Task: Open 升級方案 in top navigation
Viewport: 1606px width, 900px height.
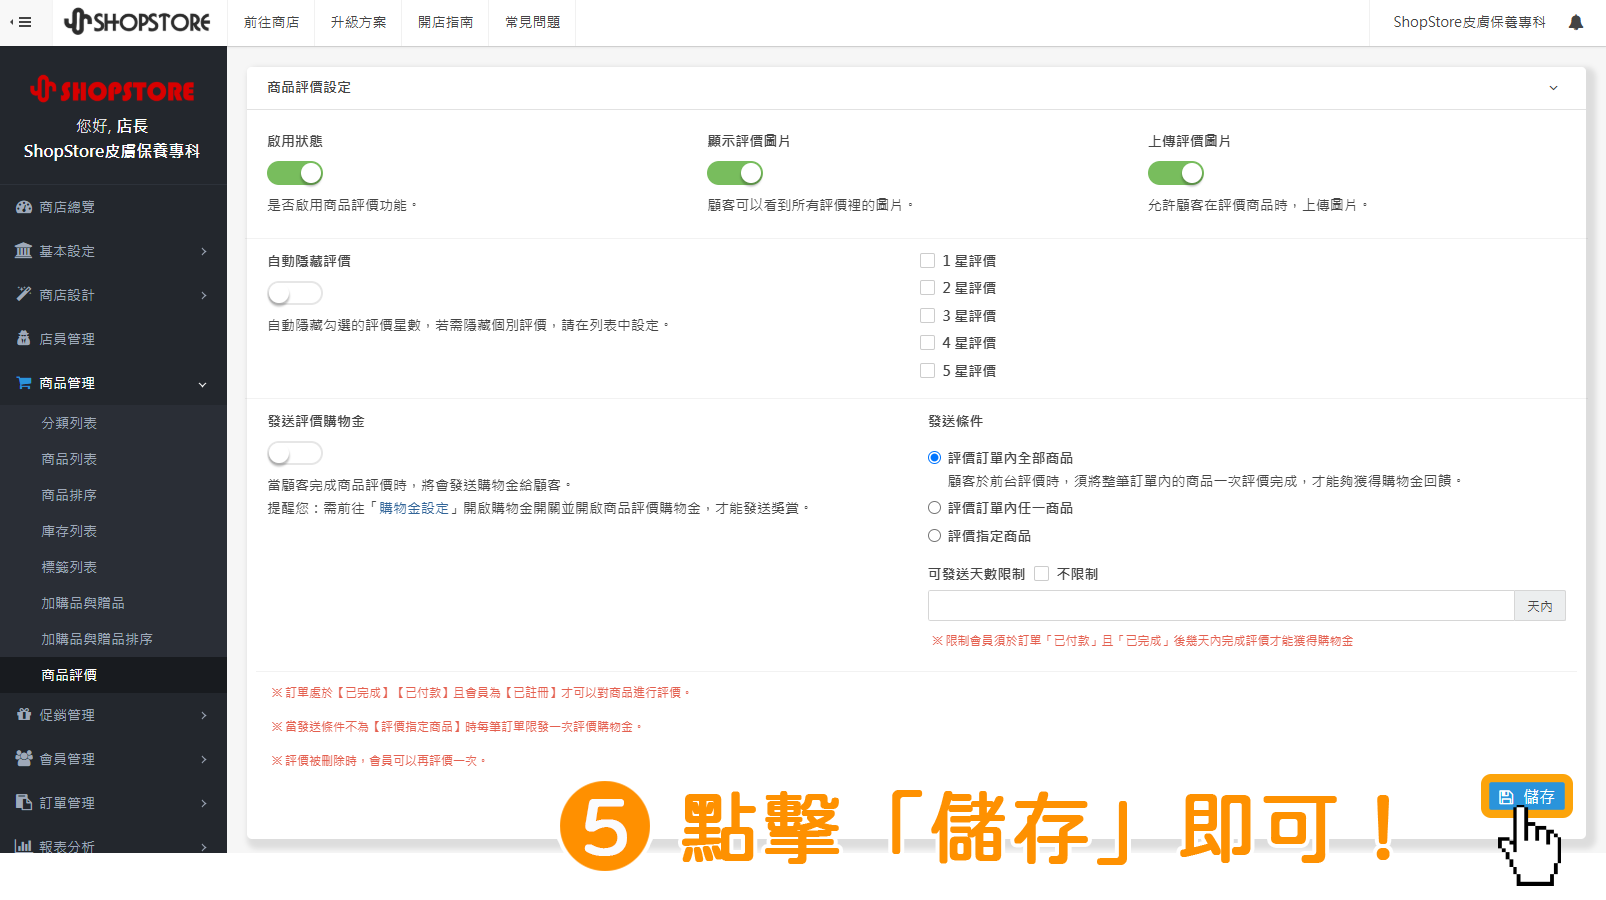Action: point(359,22)
